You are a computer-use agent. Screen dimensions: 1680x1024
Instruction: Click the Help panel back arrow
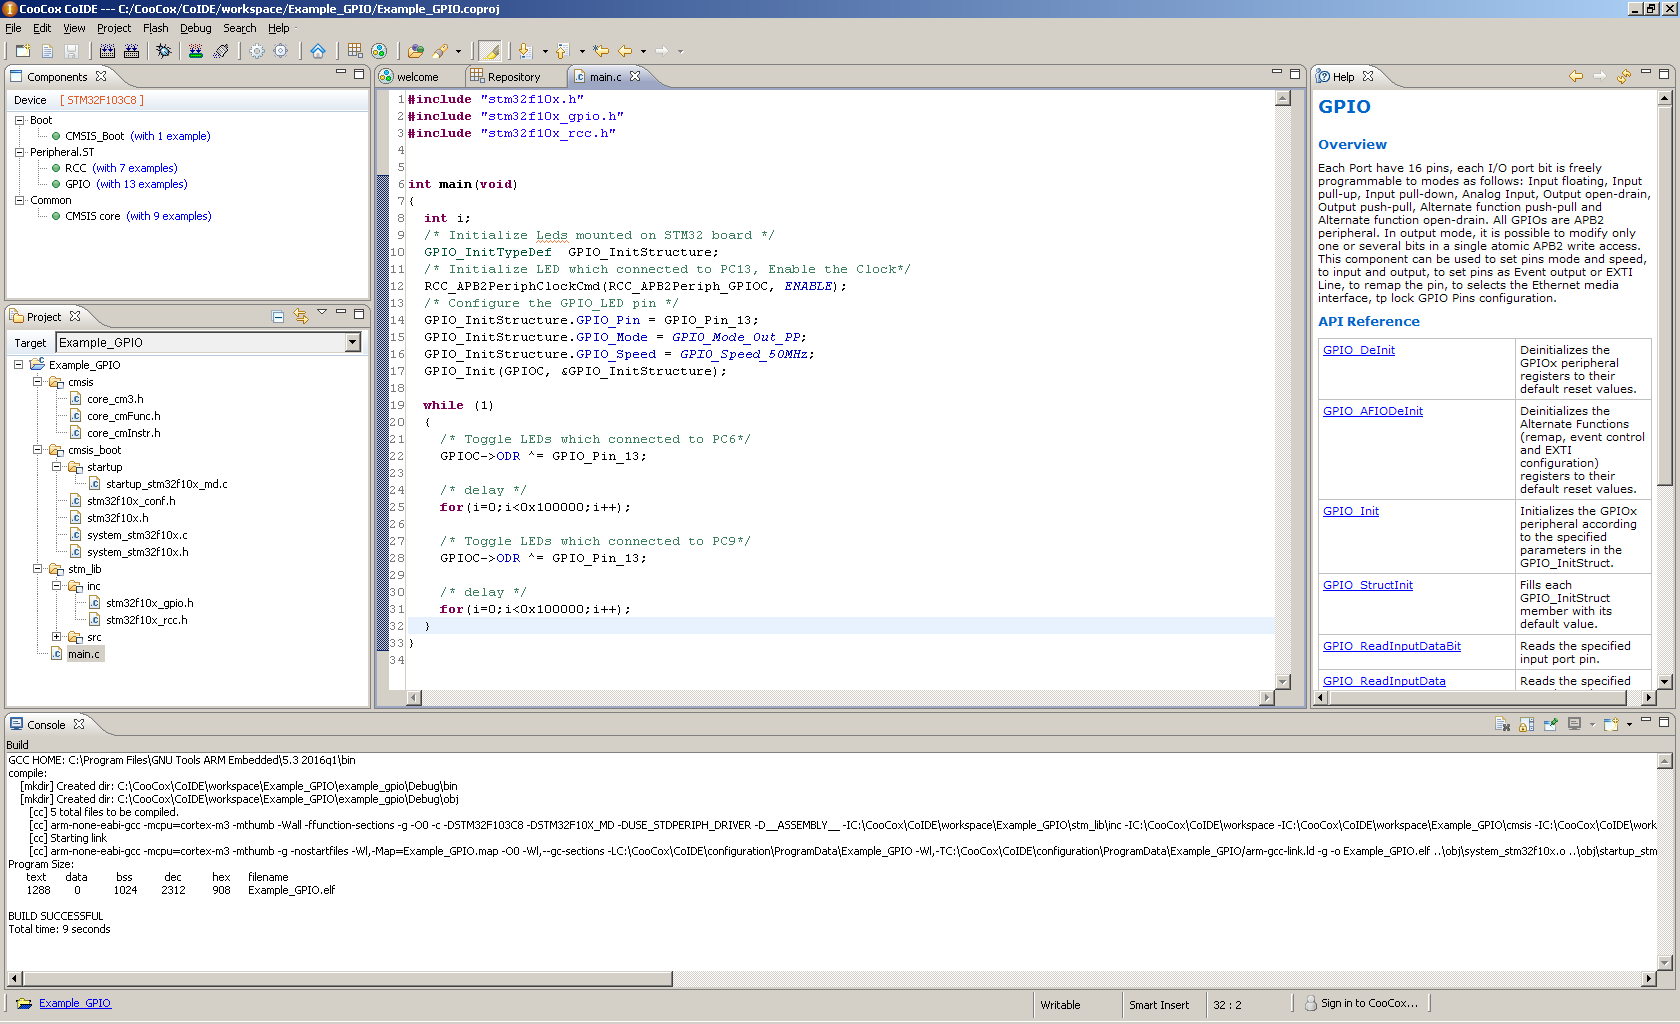click(1576, 76)
